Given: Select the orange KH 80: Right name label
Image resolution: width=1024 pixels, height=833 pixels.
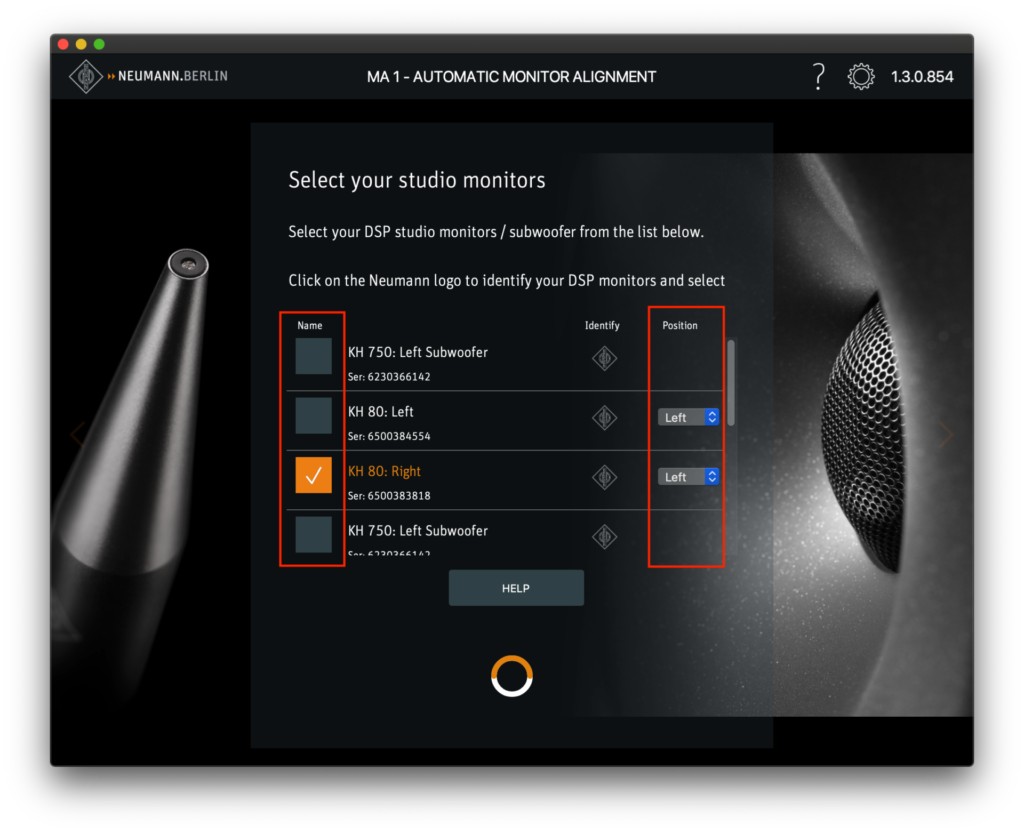Looking at the screenshot, I should pos(385,471).
